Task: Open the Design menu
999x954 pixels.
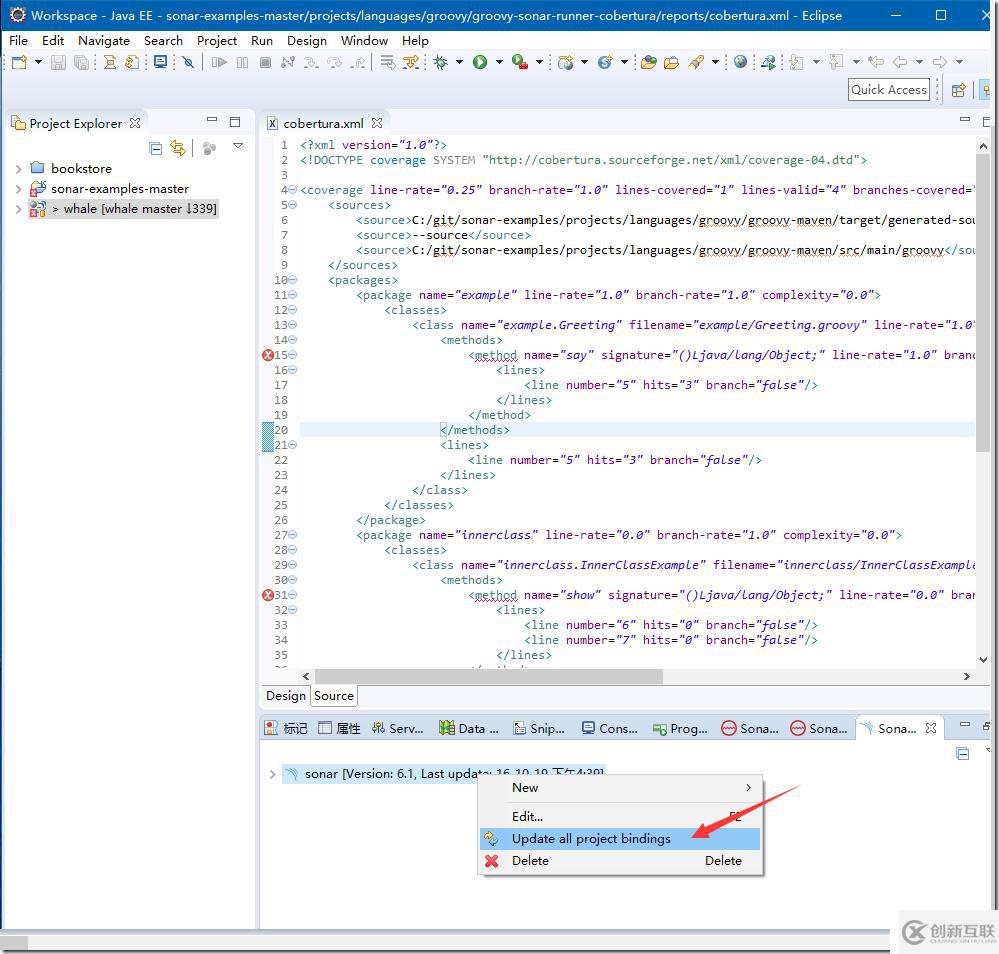Action: (x=306, y=40)
